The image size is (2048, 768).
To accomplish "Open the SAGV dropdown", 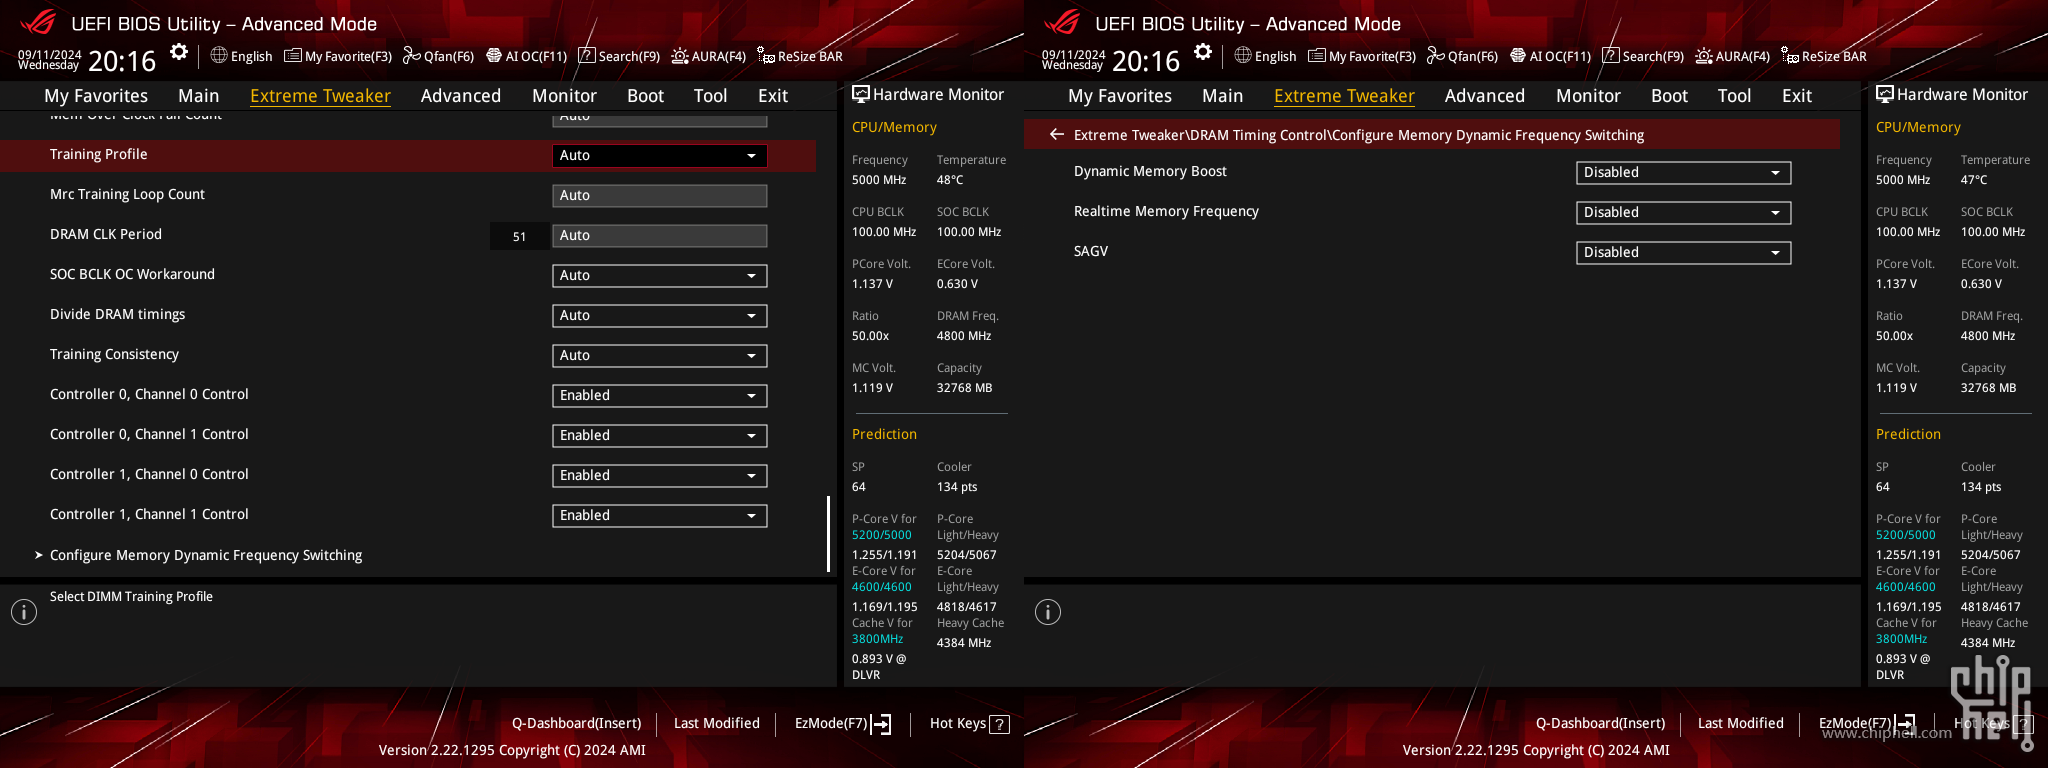I will (x=1684, y=253).
